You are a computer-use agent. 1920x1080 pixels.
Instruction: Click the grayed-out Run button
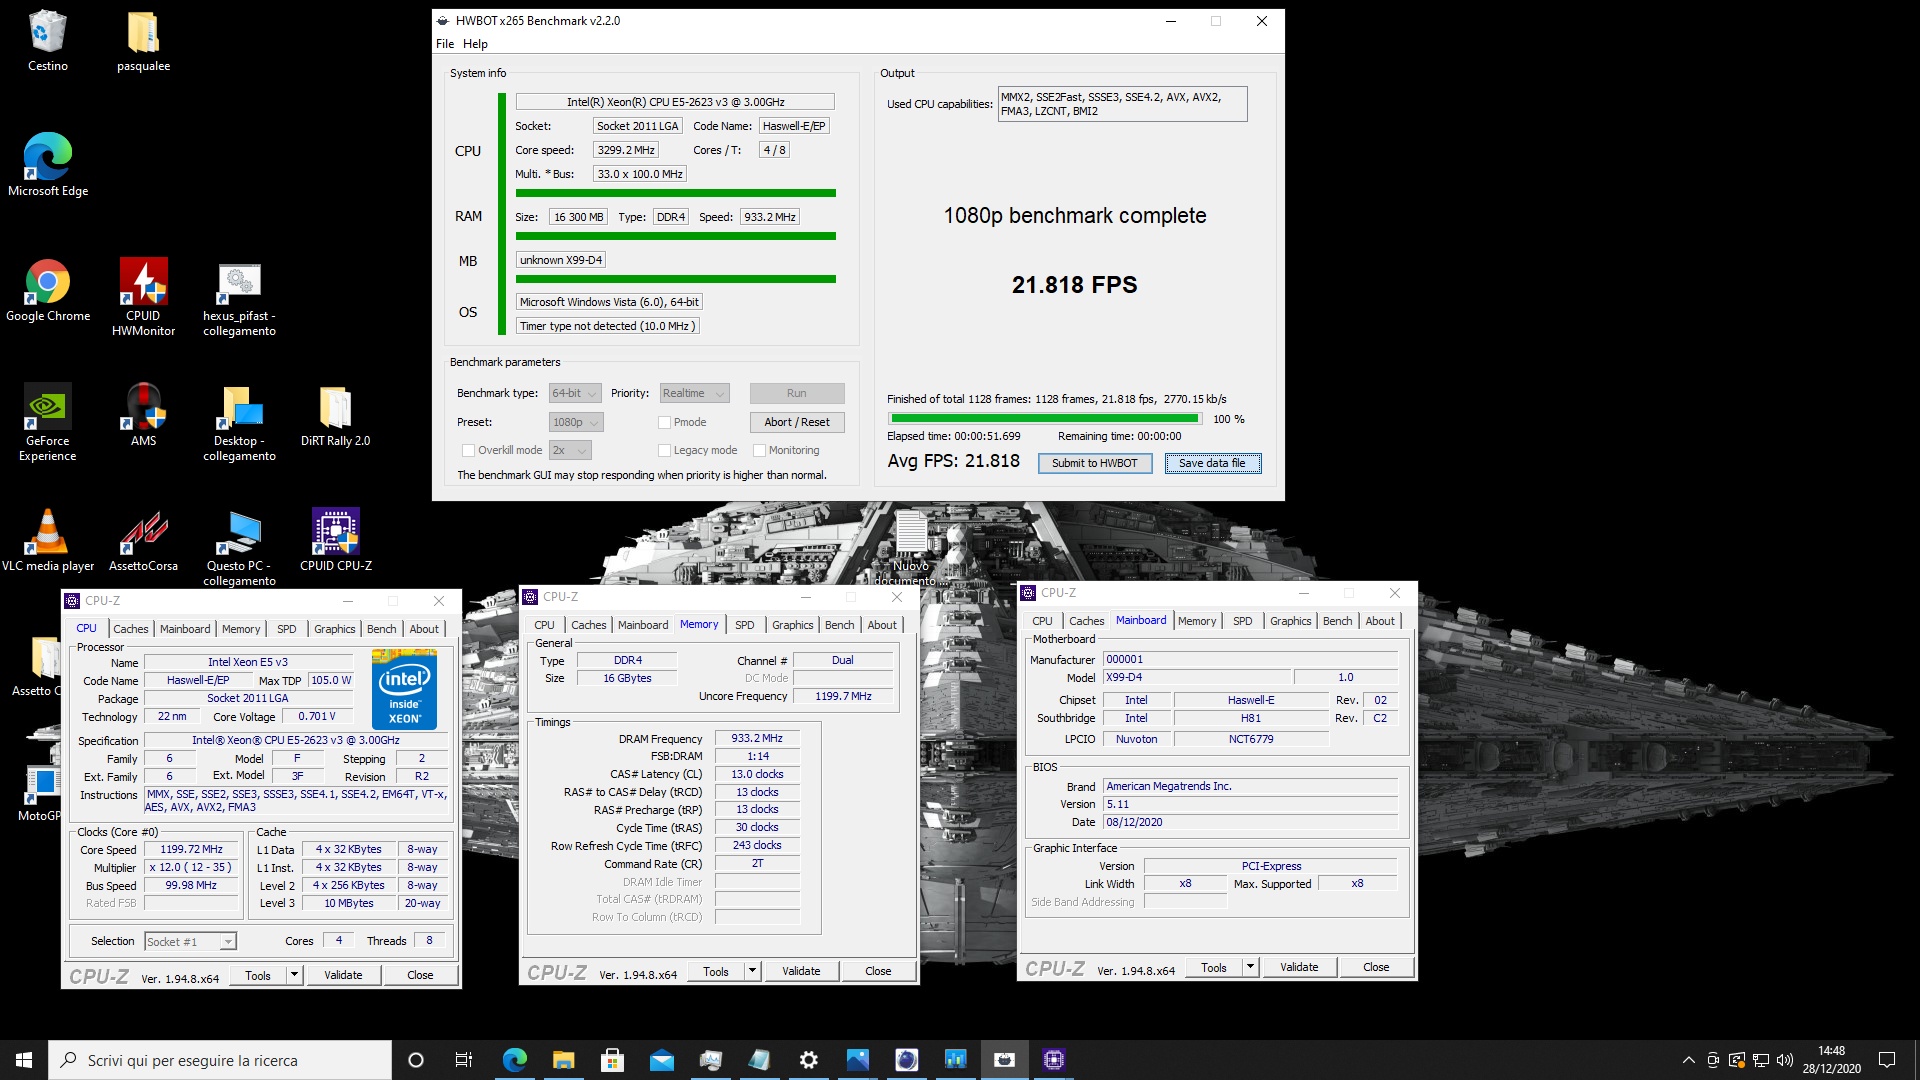tap(797, 393)
